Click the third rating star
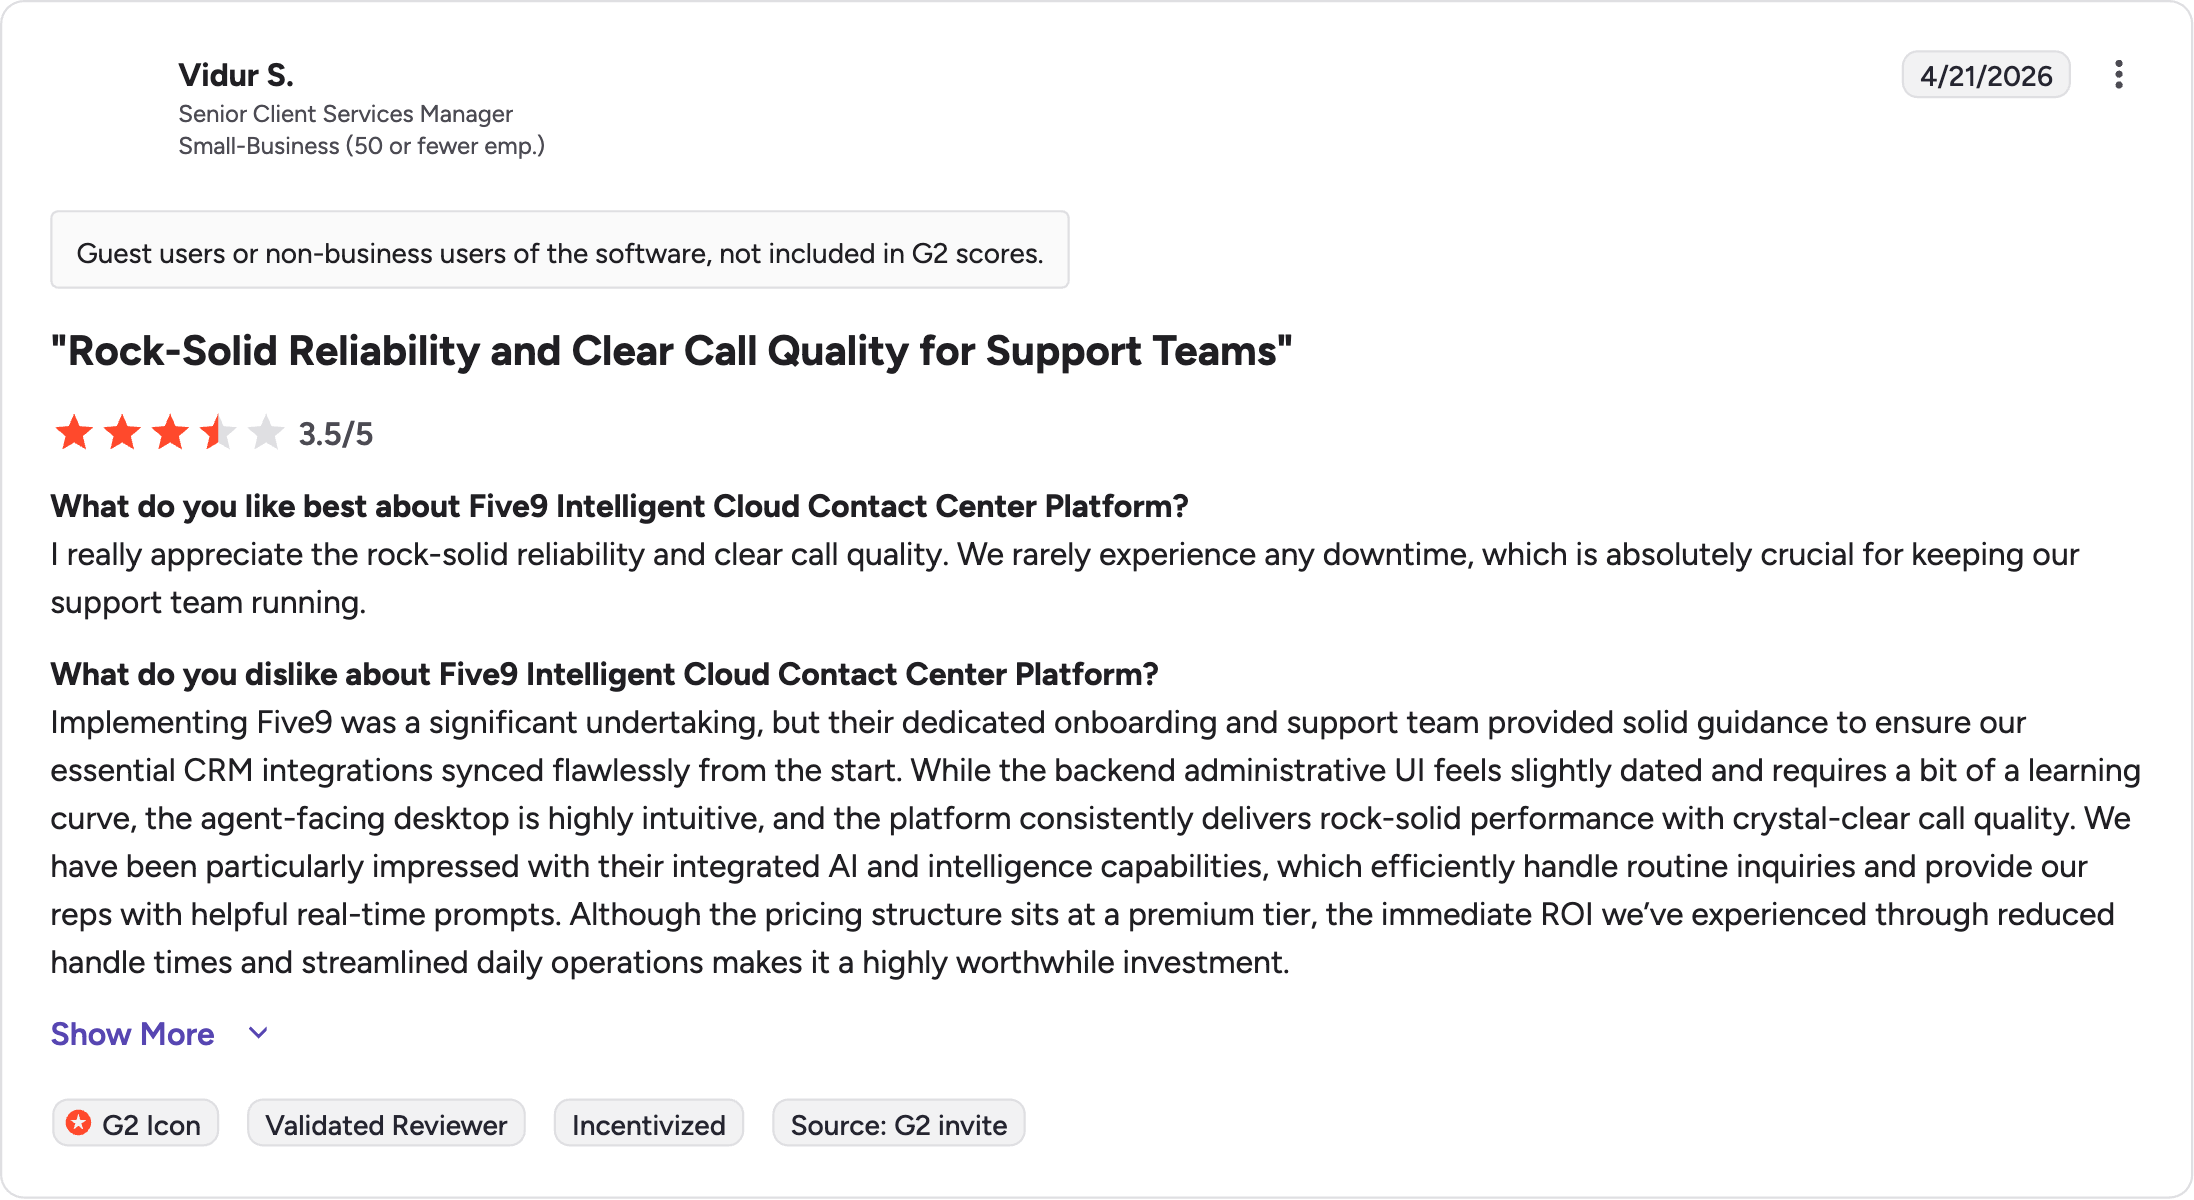The image size is (2194, 1200). pyautogui.click(x=170, y=433)
